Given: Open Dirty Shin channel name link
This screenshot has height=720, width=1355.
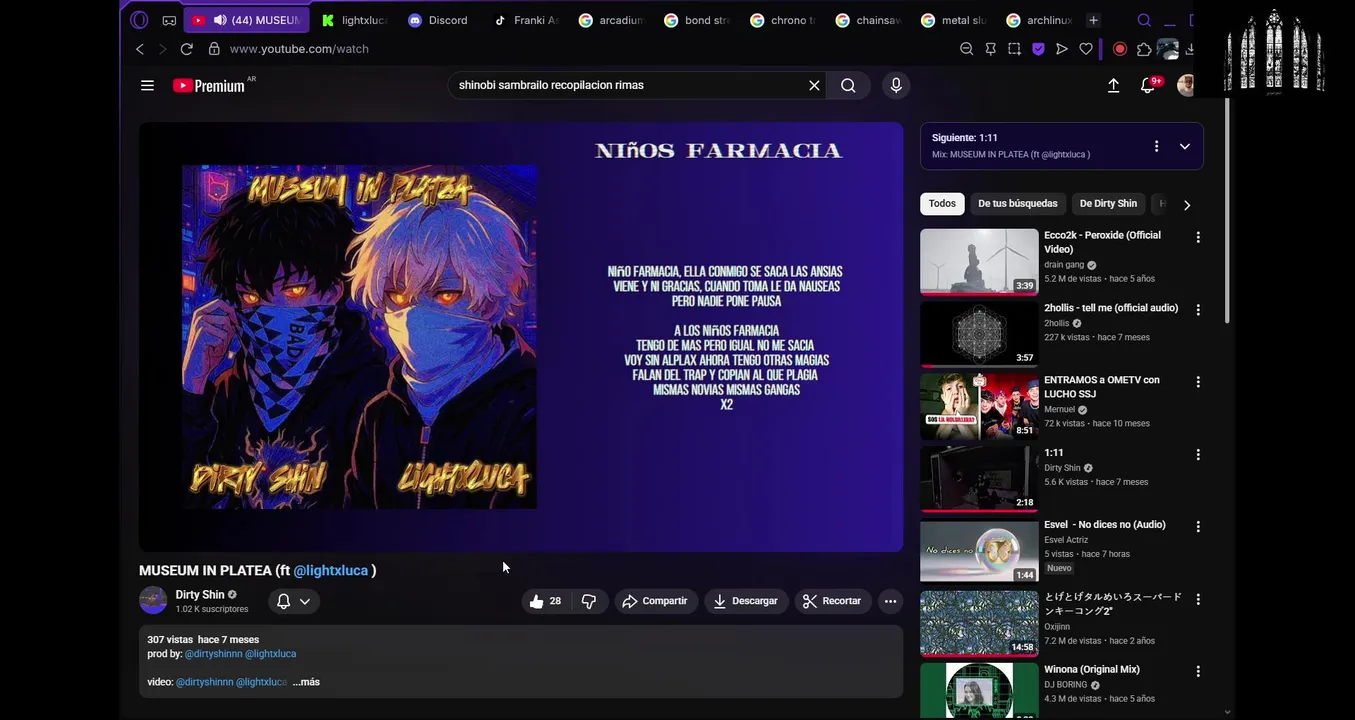Looking at the screenshot, I should point(200,594).
